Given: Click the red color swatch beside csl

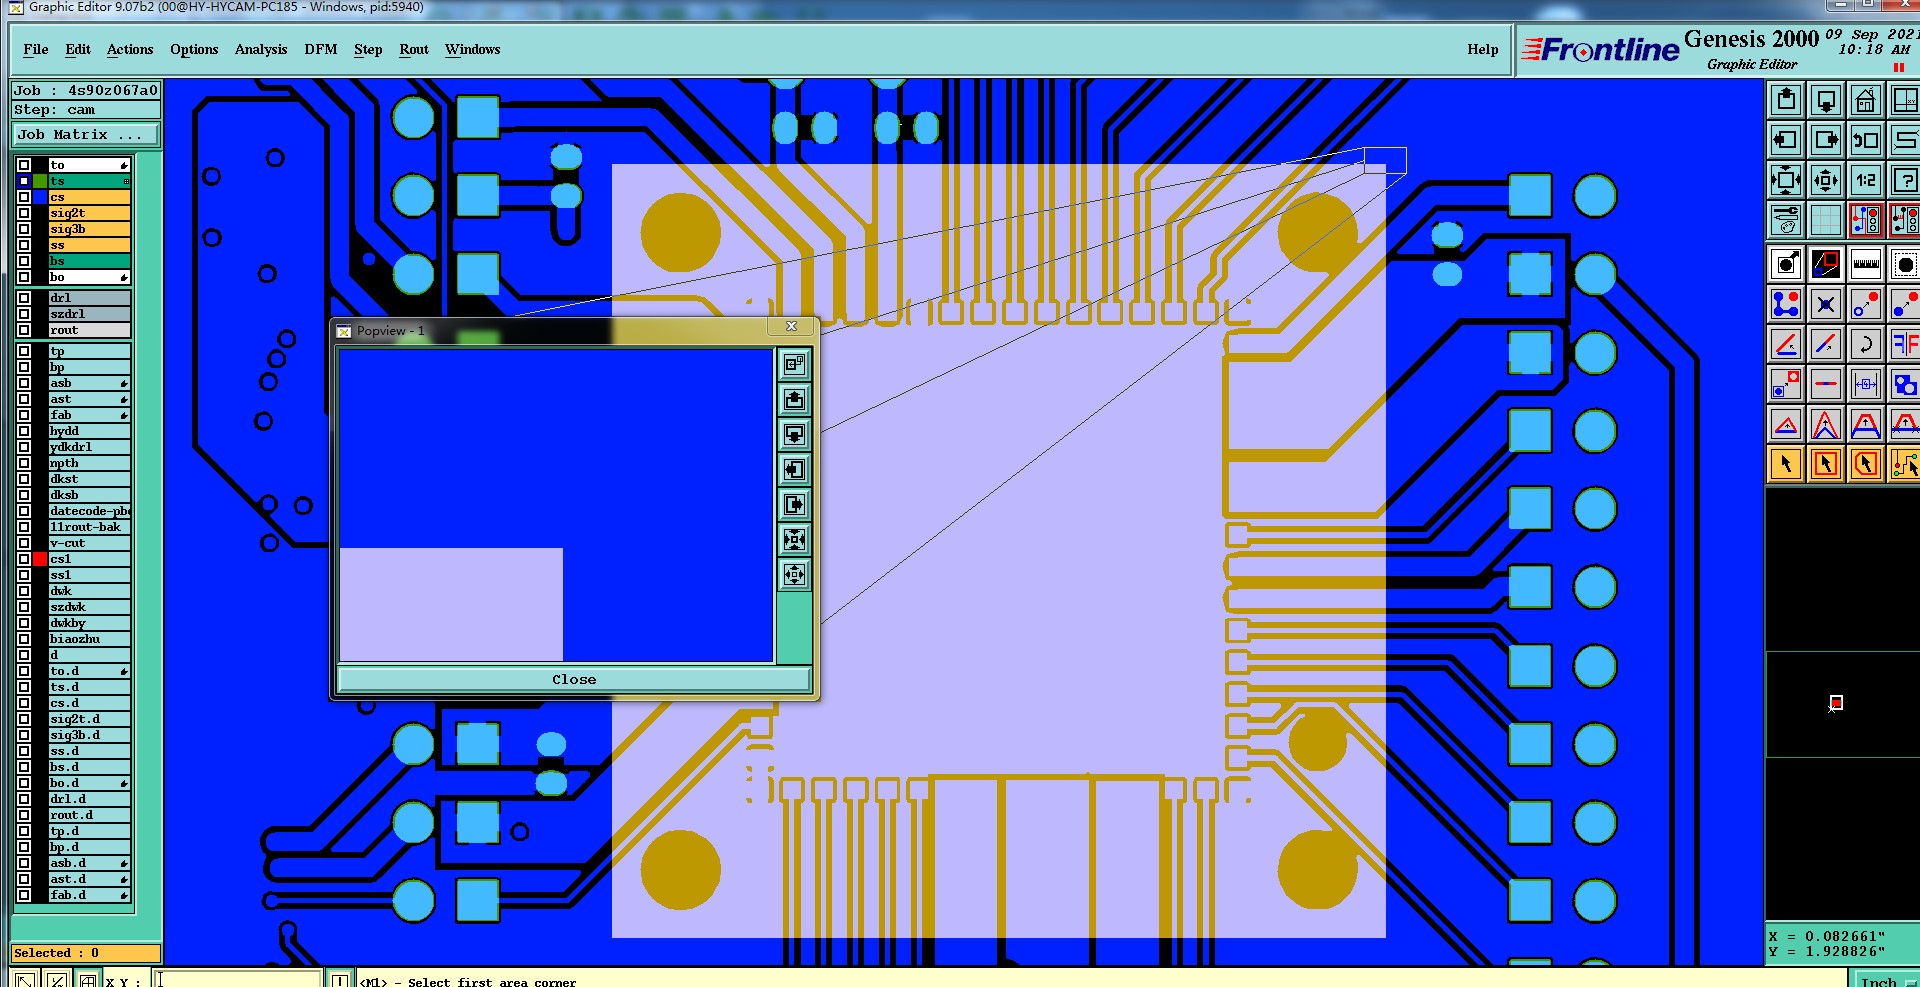Looking at the screenshot, I should coord(40,559).
